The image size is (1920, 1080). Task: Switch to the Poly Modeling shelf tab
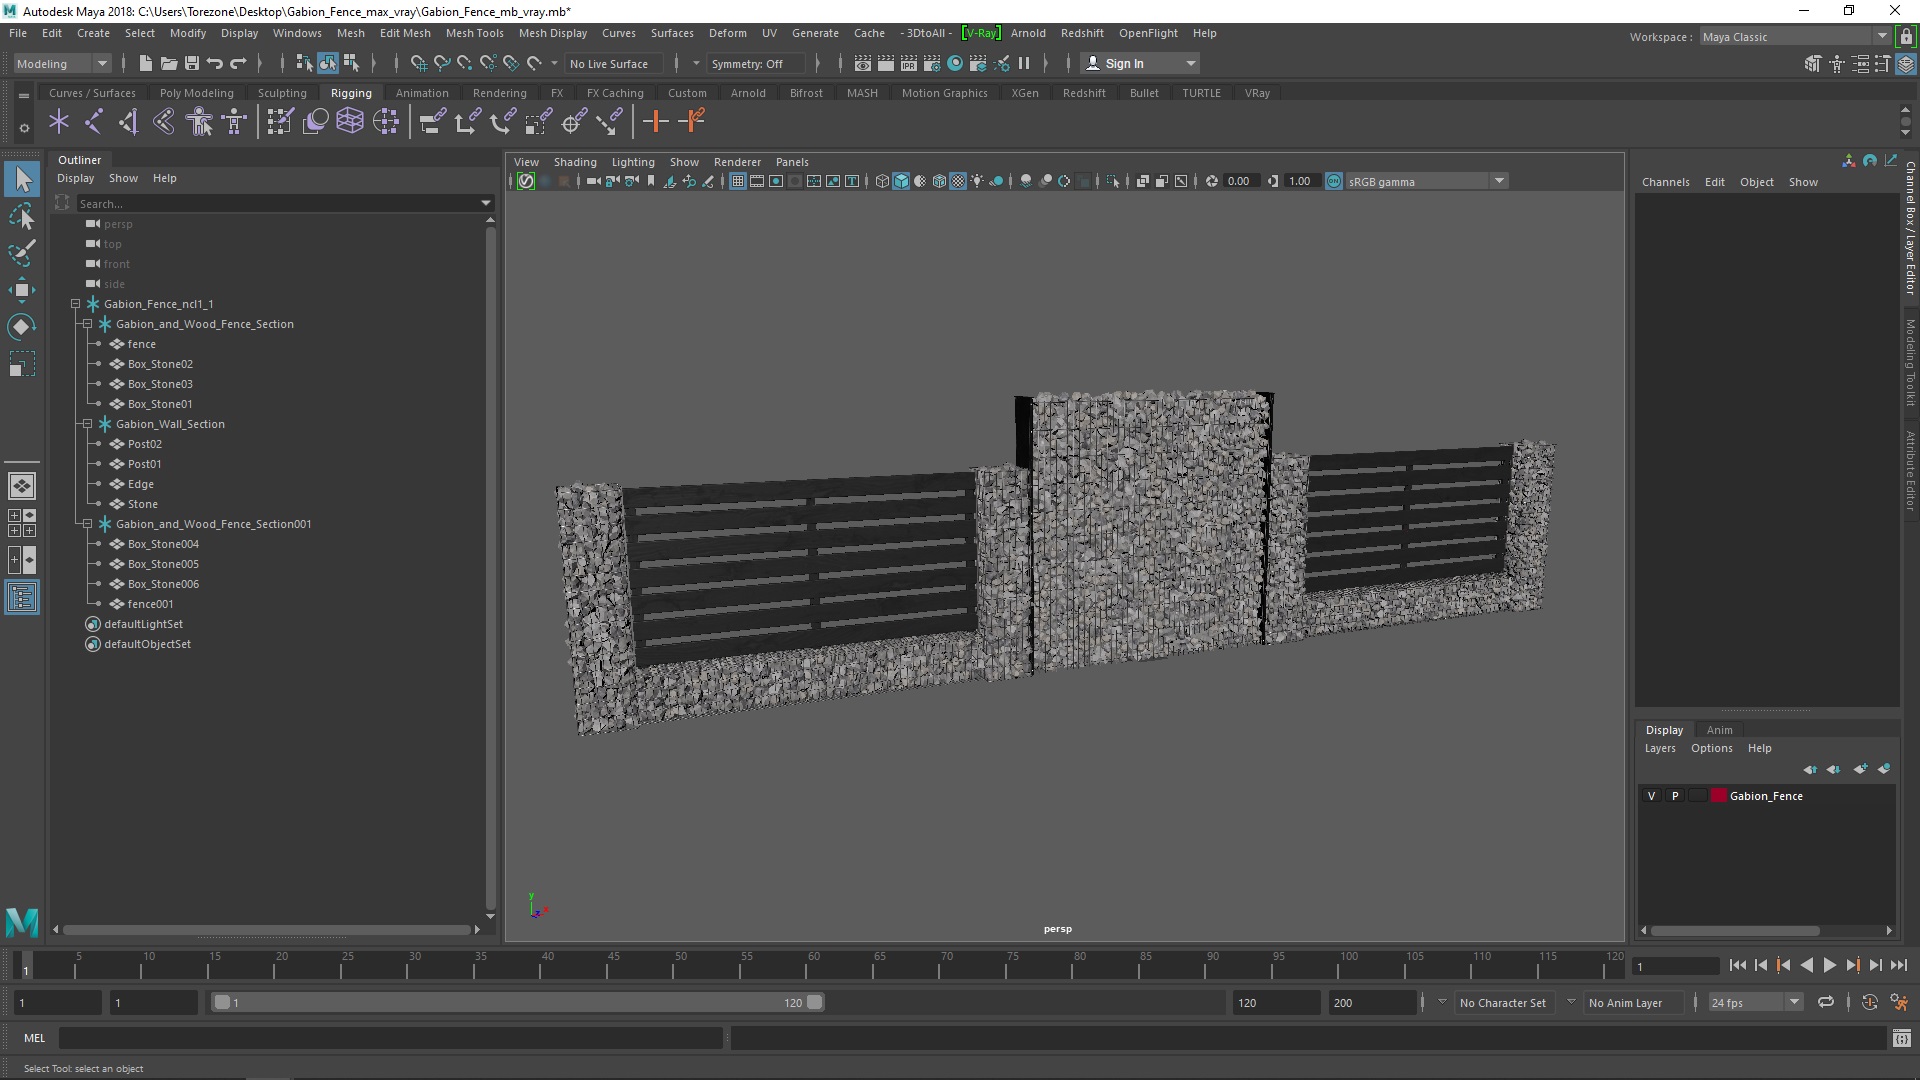[x=197, y=93]
